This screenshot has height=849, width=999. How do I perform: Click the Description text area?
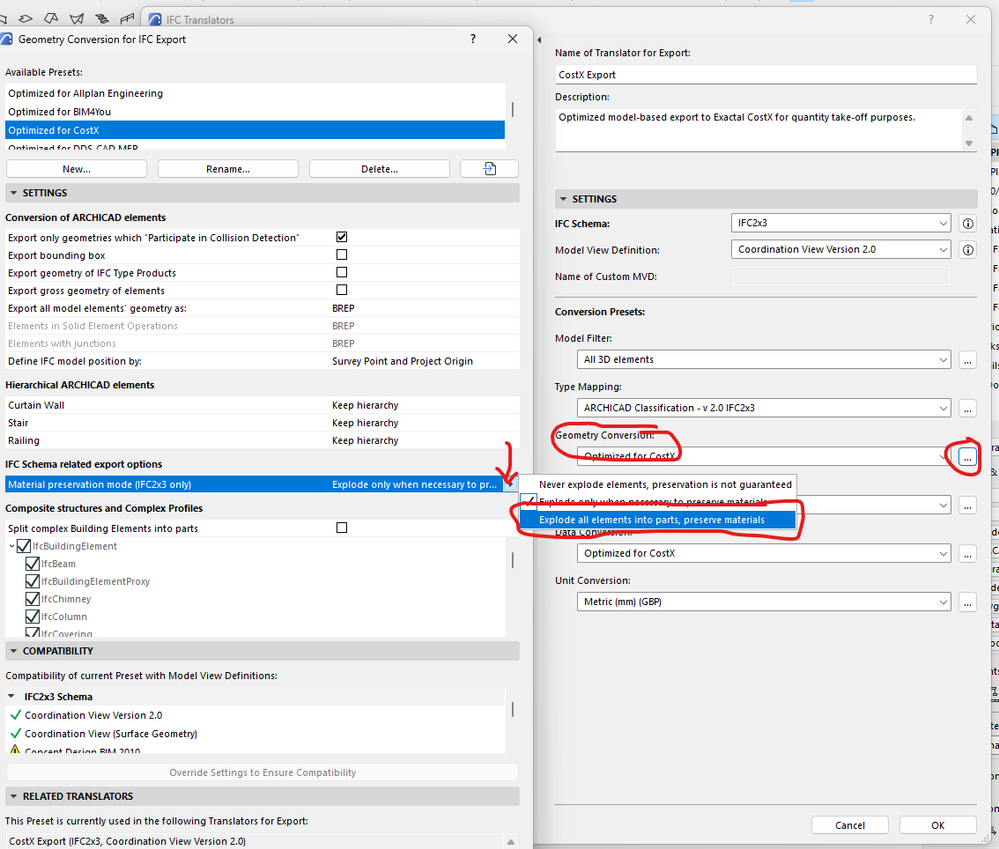click(x=758, y=130)
